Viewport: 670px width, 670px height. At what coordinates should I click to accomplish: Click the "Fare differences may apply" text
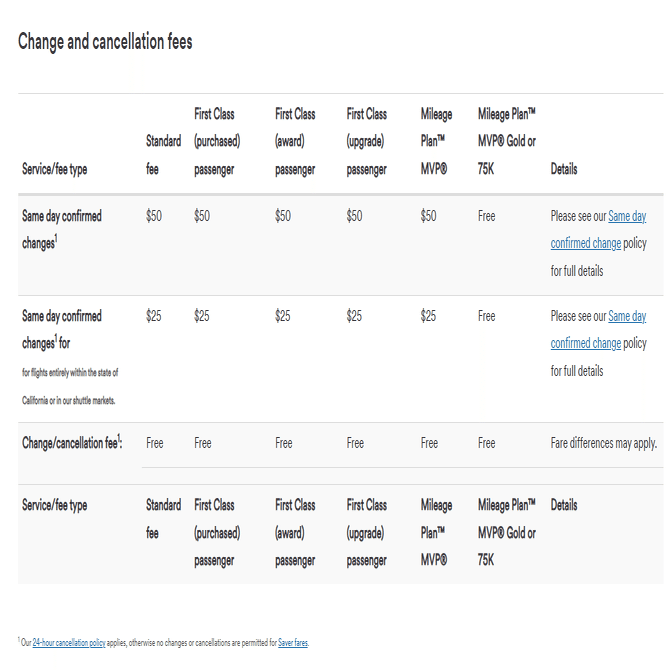click(603, 443)
